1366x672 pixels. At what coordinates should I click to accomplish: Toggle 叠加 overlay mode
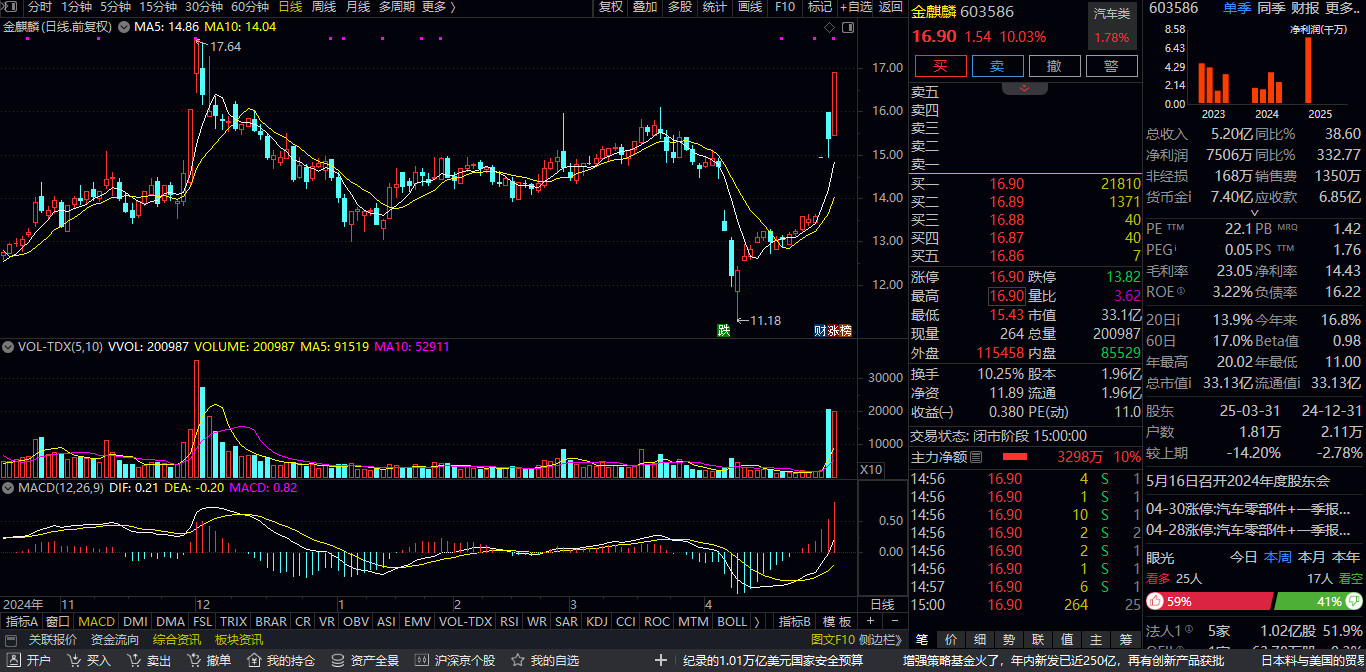click(644, 7)
